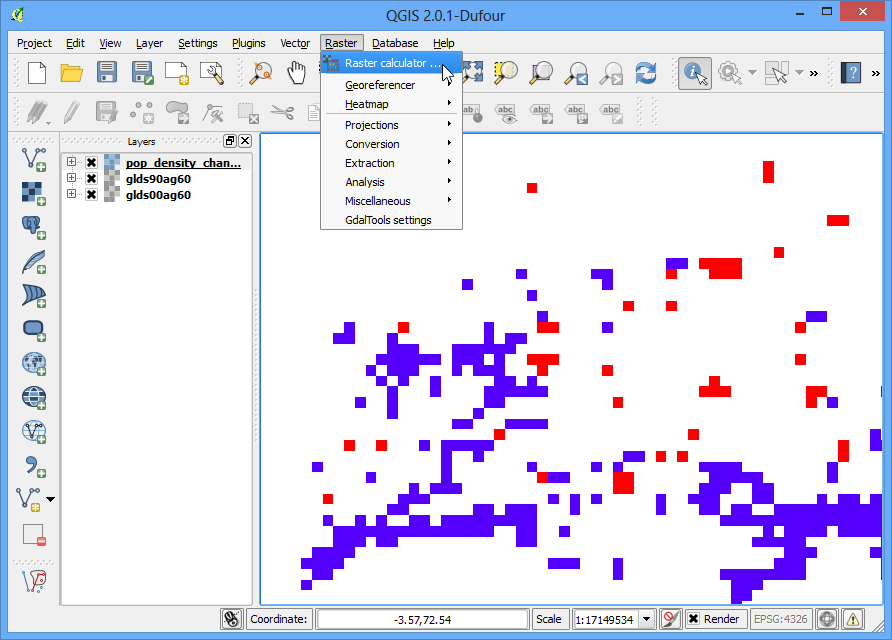Click the Coordinate input field
The image size is (892, 640).
pyautogui.click(x=422, y=620)
